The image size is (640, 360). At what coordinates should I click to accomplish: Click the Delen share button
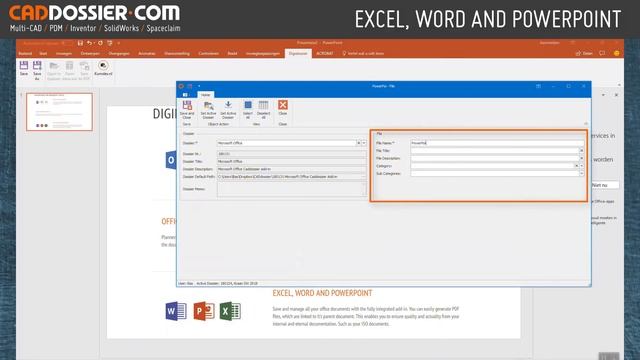[584, 53]
